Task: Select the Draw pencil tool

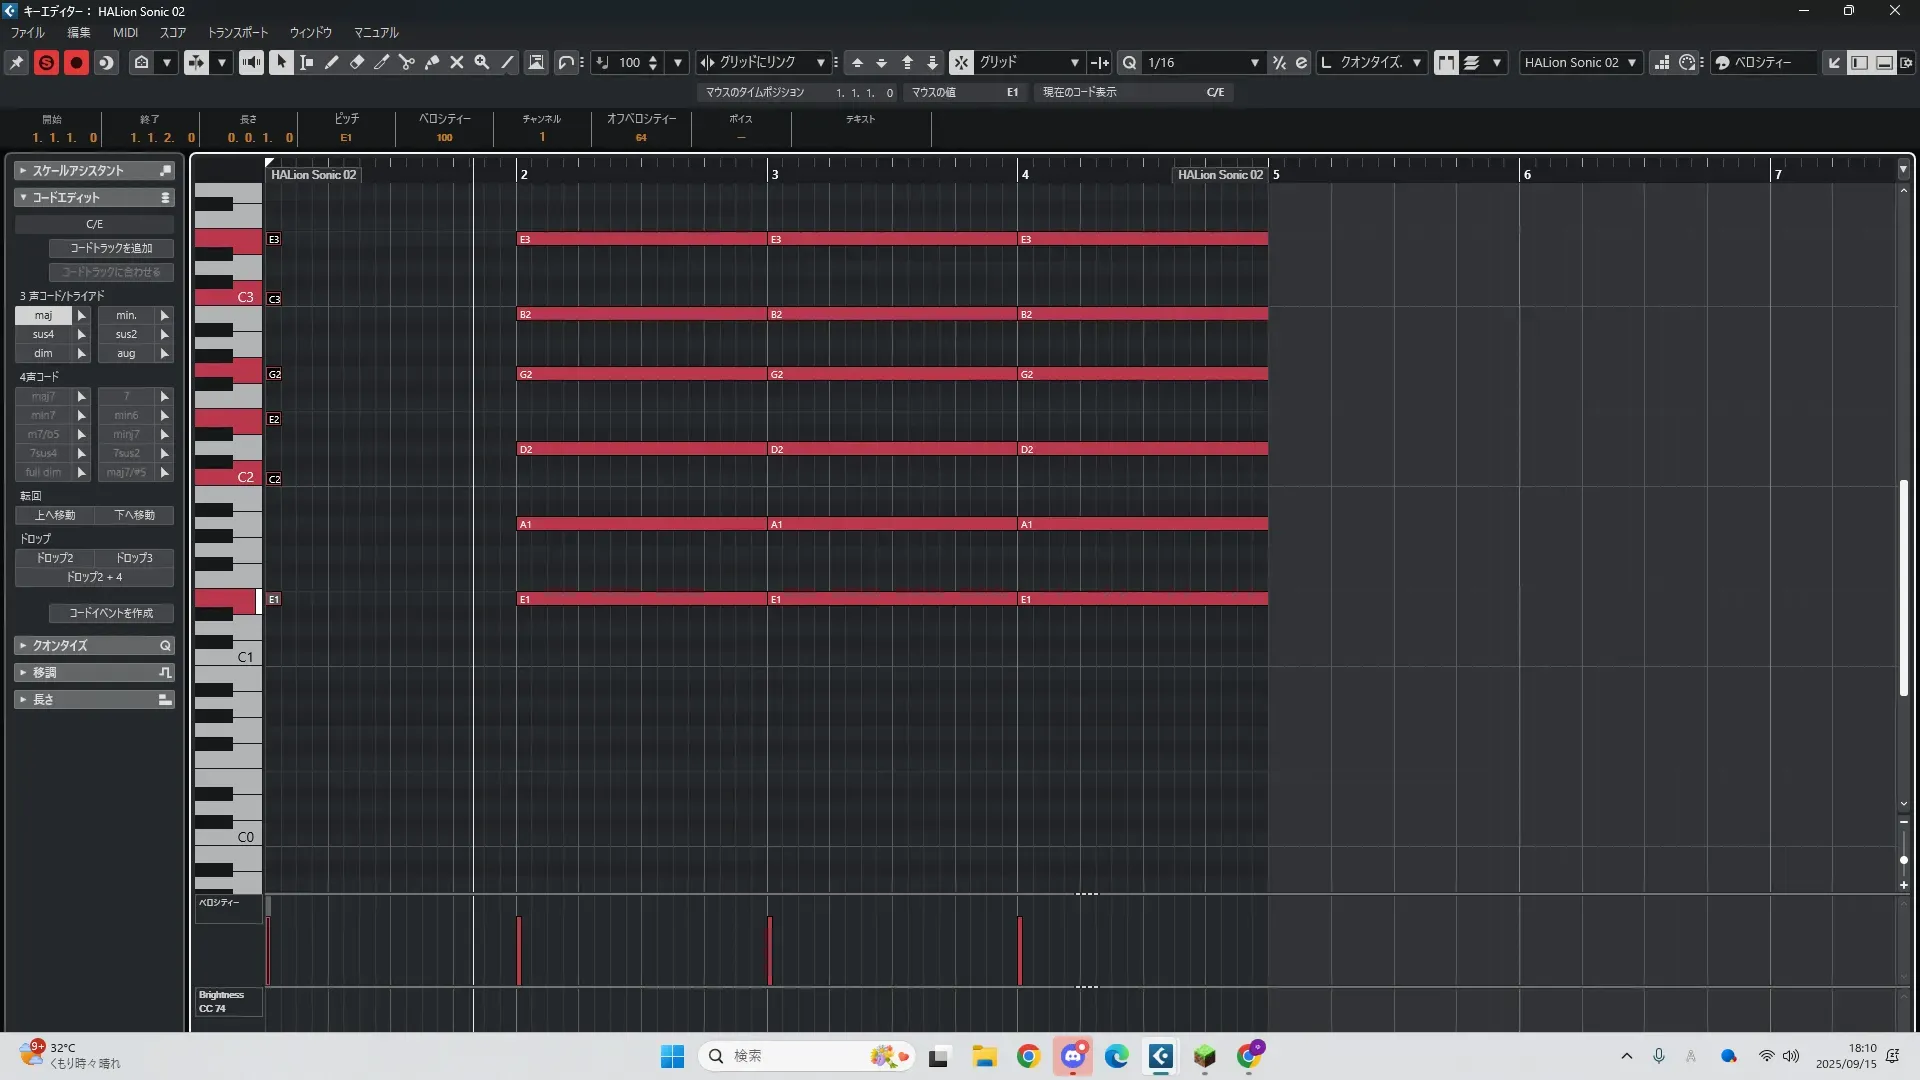Action: pyautogui.click(x=331, y=62)
